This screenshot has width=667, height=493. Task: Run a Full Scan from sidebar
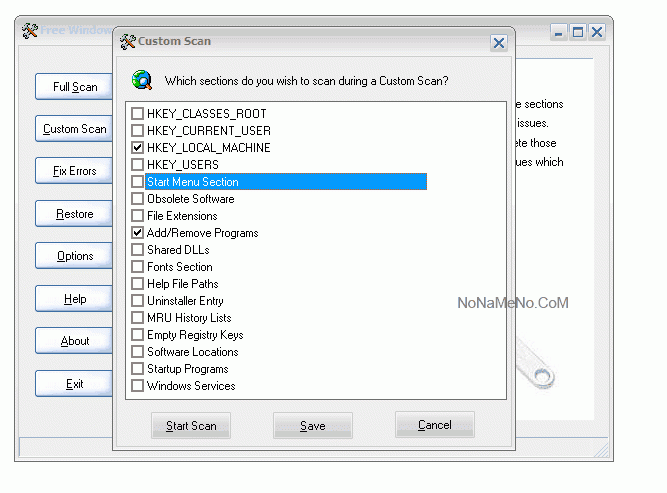(x=75, y=87)
